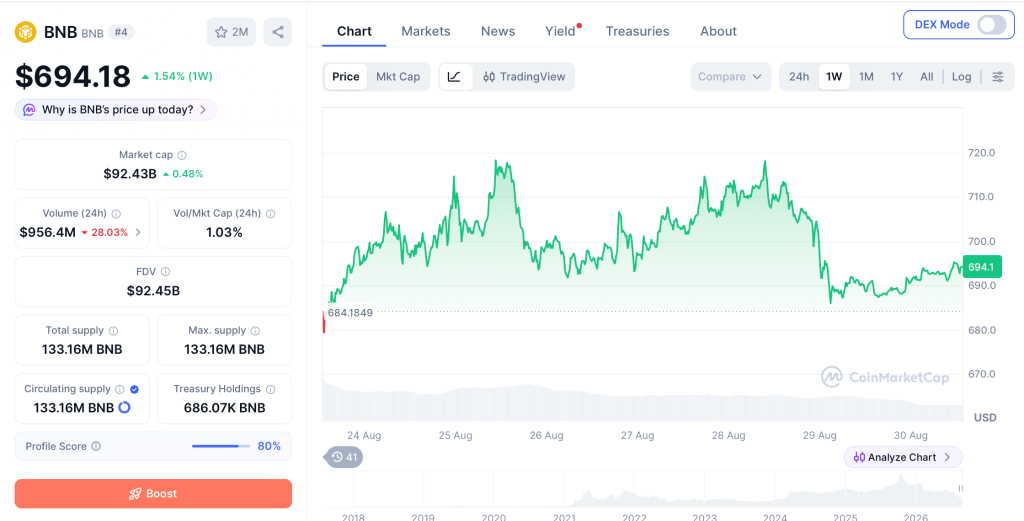Open the Compare dropdown
This screenshot has width=1024, height=521.
point(730,76)
